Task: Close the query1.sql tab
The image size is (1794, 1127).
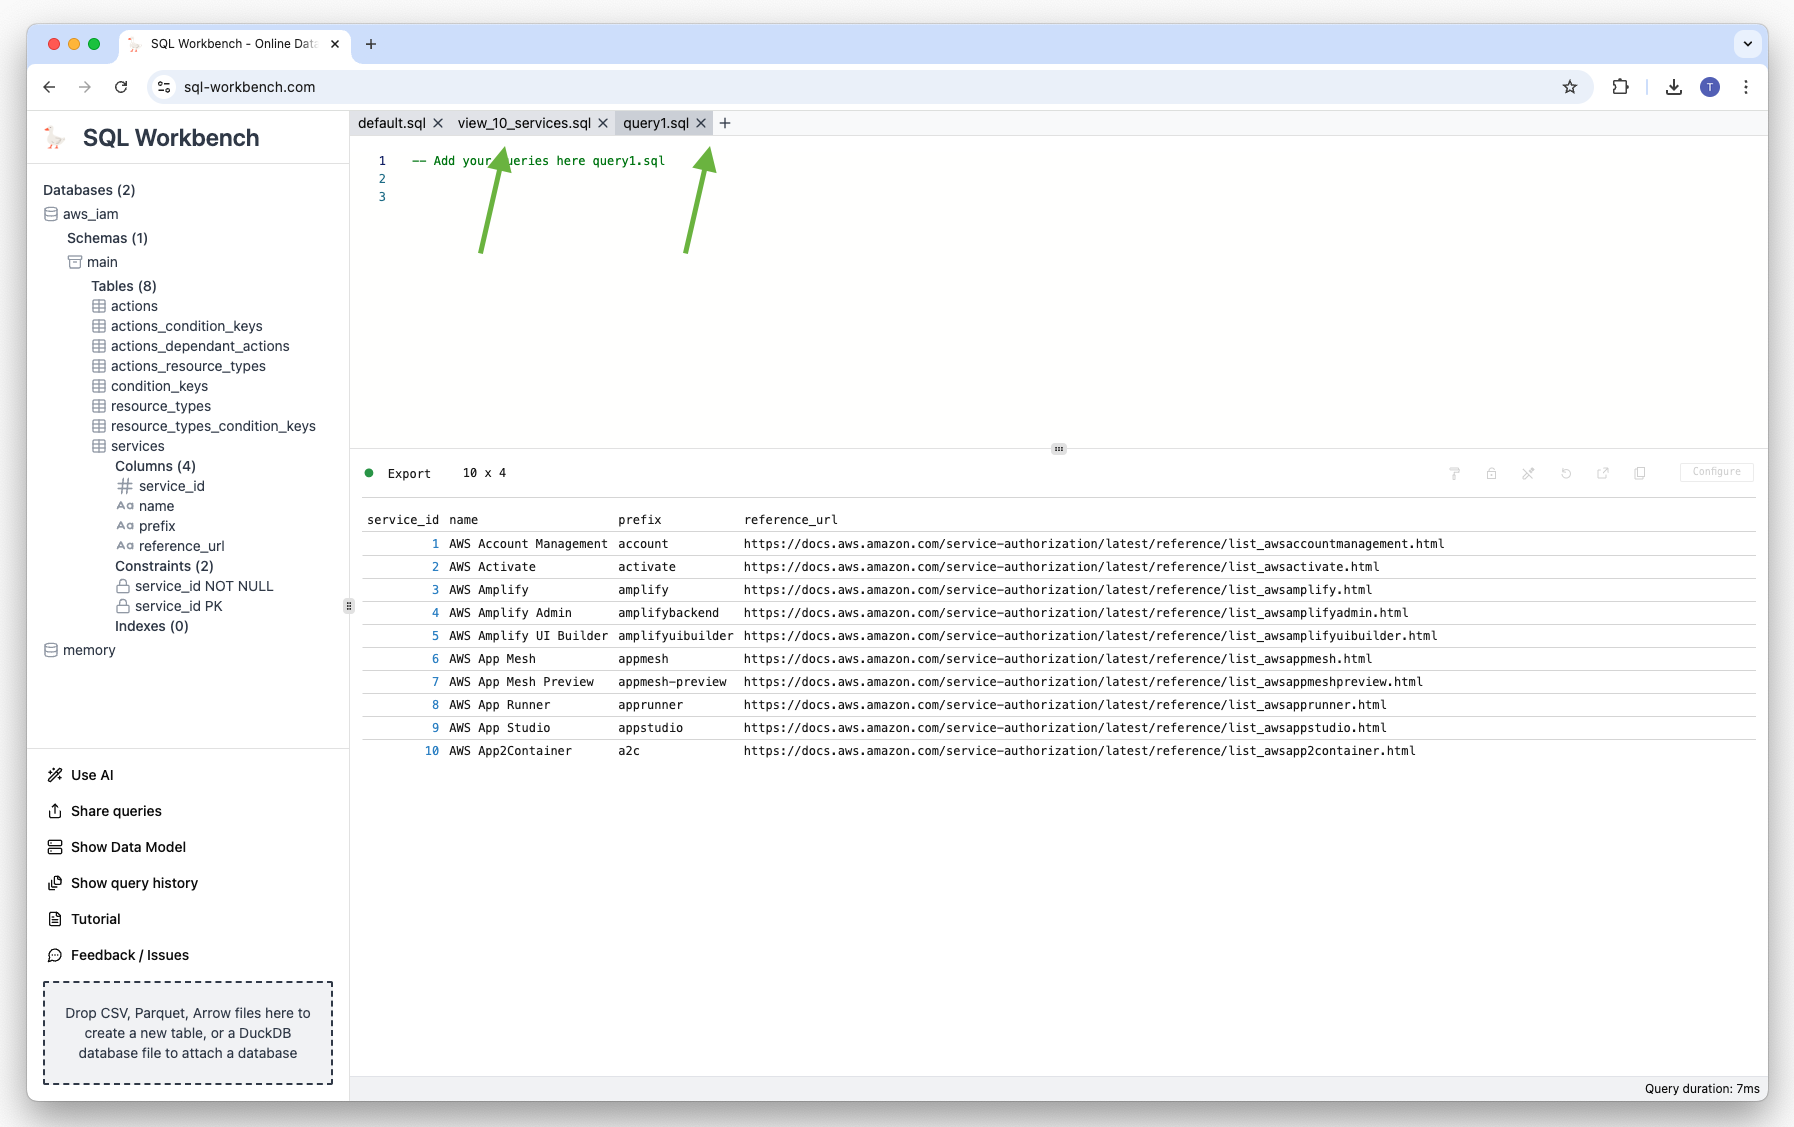Action: click(x=701, y=123)
